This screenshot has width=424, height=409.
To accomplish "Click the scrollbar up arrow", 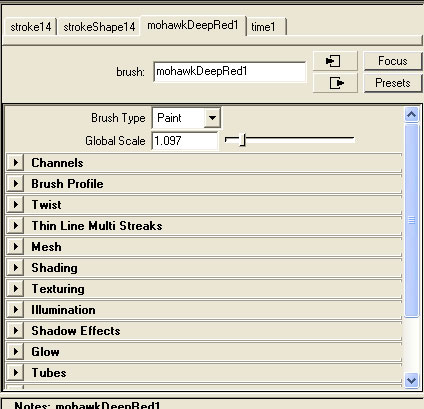I will (411, 115).
